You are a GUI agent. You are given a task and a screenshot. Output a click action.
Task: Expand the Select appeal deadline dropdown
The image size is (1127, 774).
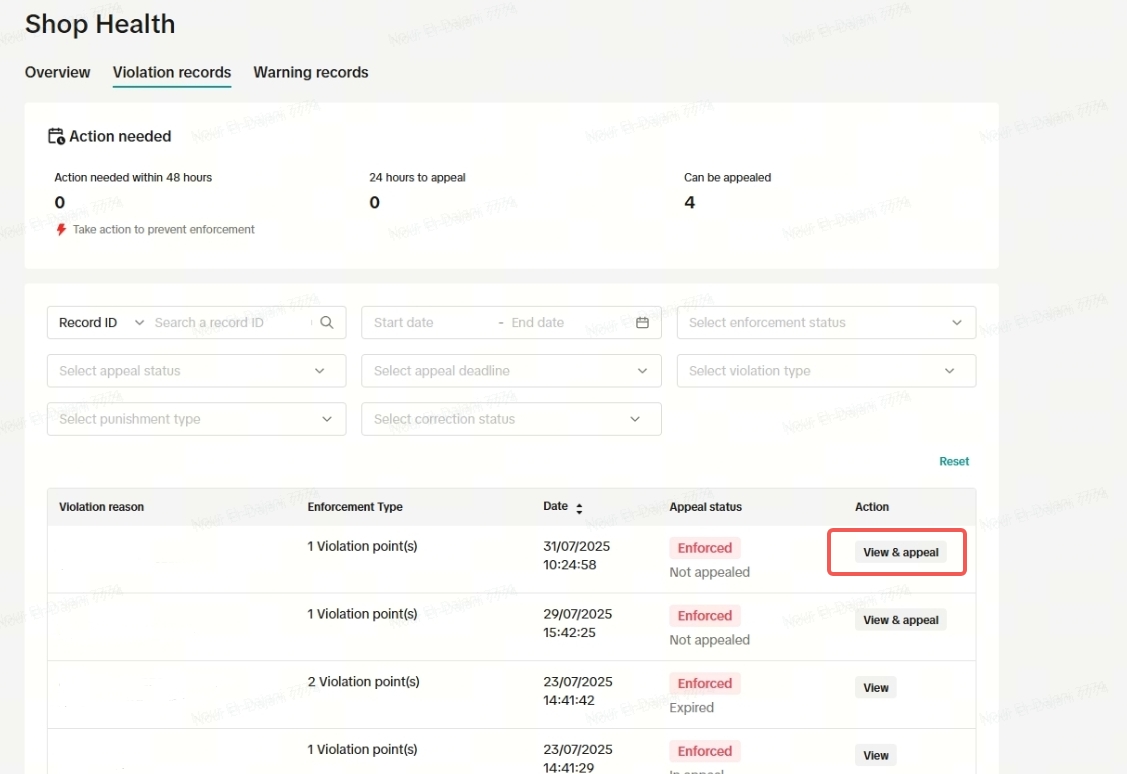coord(510,371)
